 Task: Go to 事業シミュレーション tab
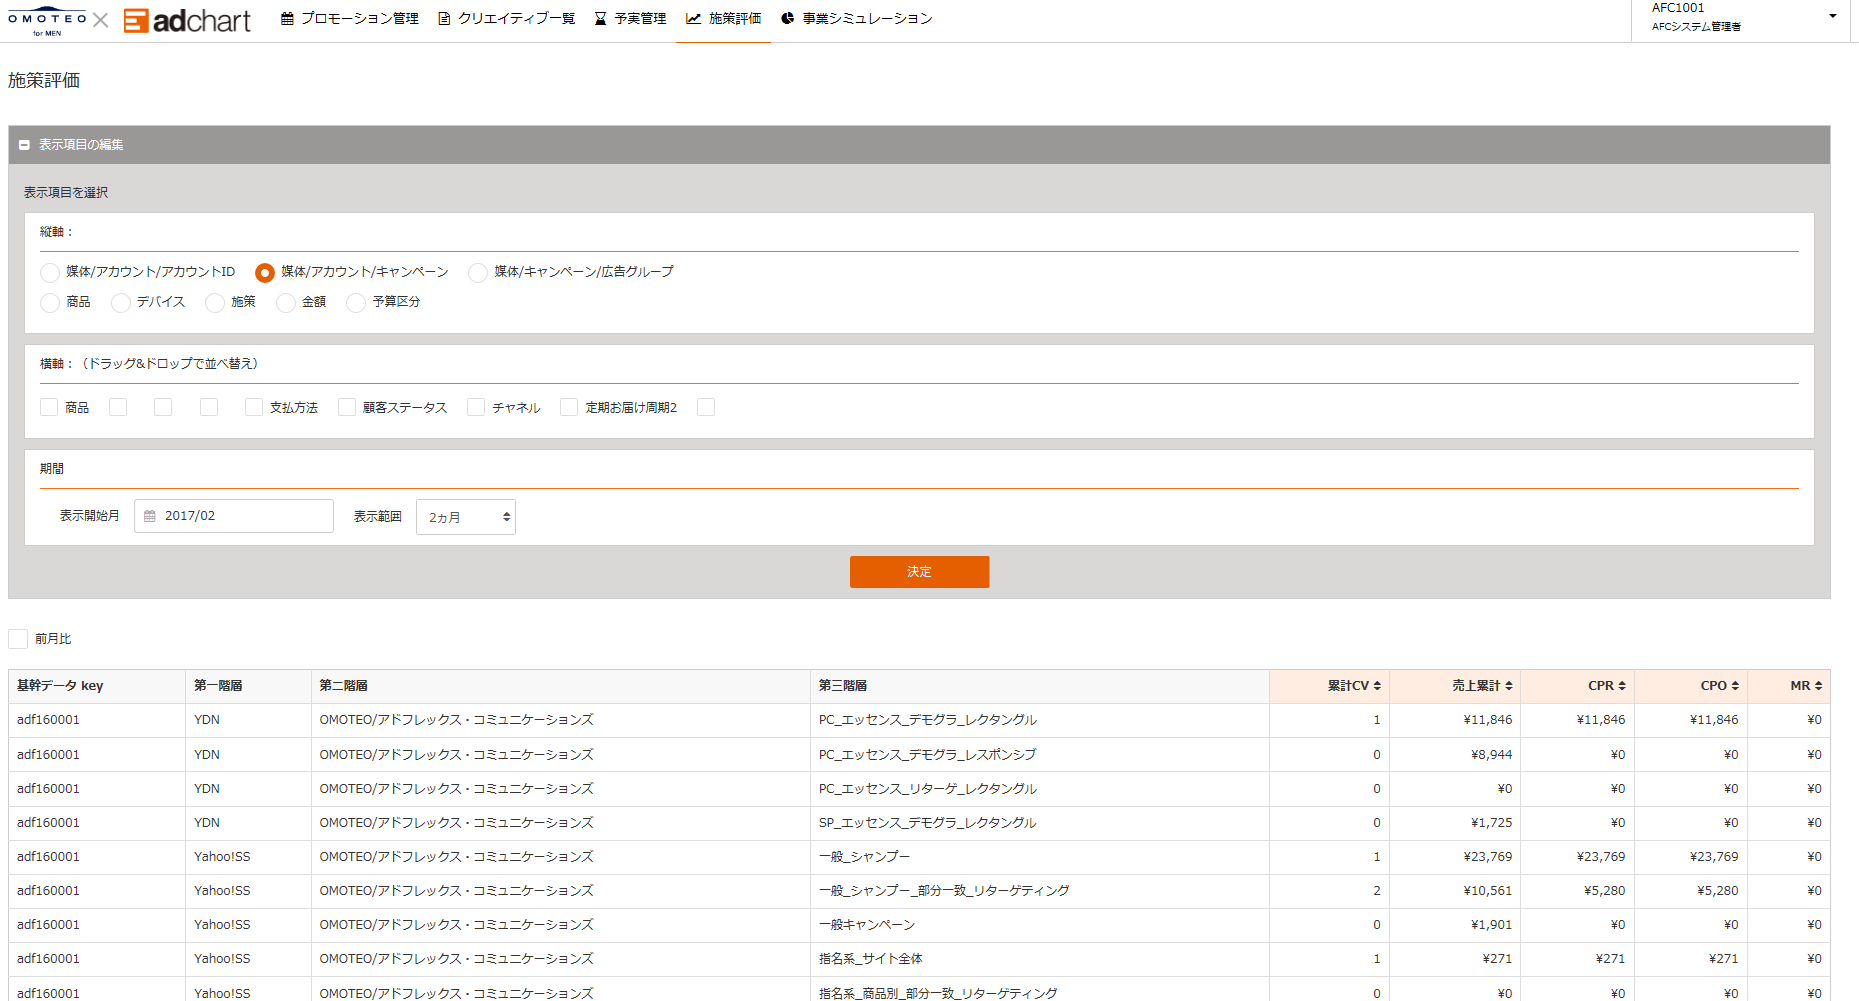pos(857,19)
